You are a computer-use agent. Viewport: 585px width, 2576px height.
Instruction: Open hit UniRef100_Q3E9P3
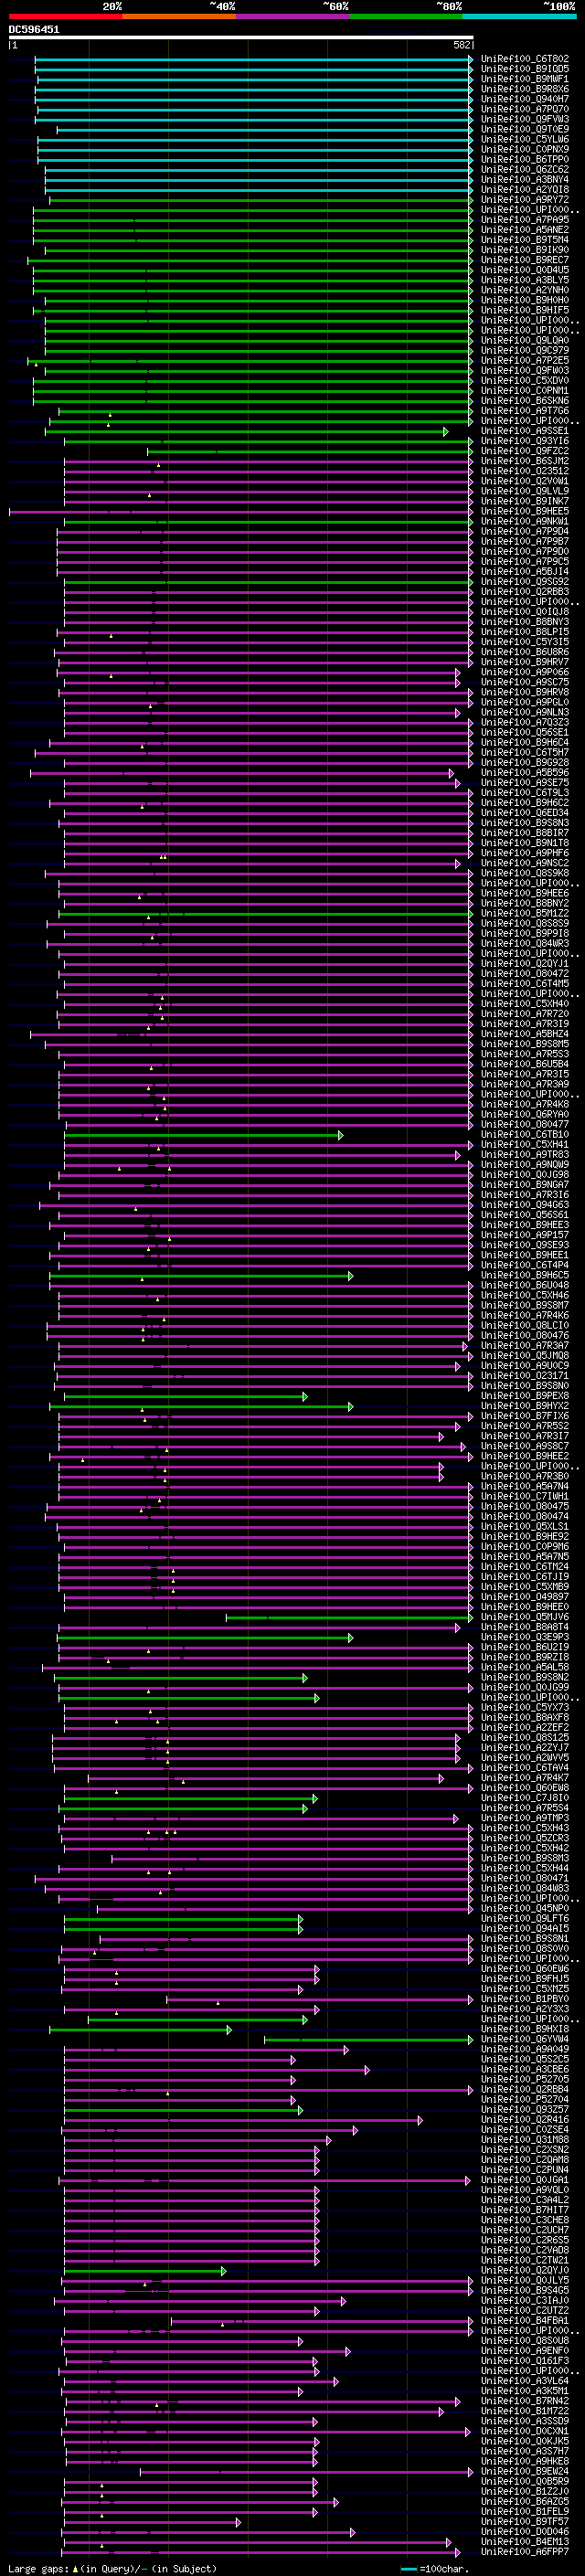pyautogui.click(x=525, y=1638)
